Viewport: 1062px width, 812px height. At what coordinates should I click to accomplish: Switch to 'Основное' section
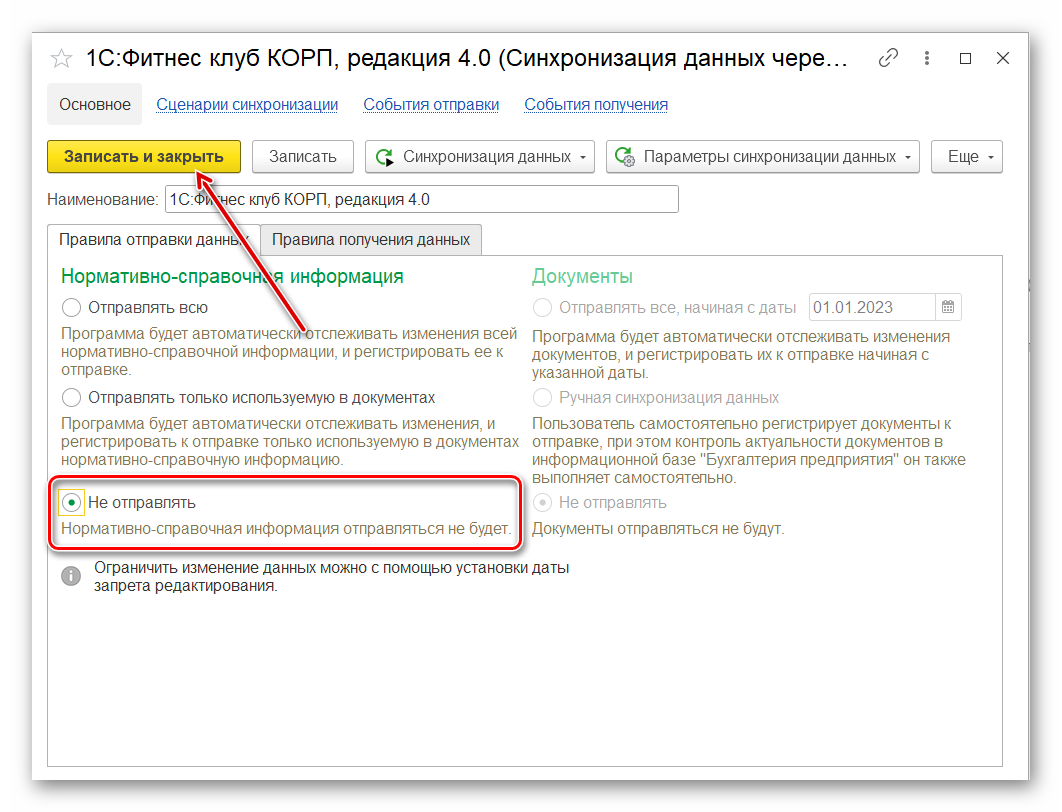click(x=95, y=104)
